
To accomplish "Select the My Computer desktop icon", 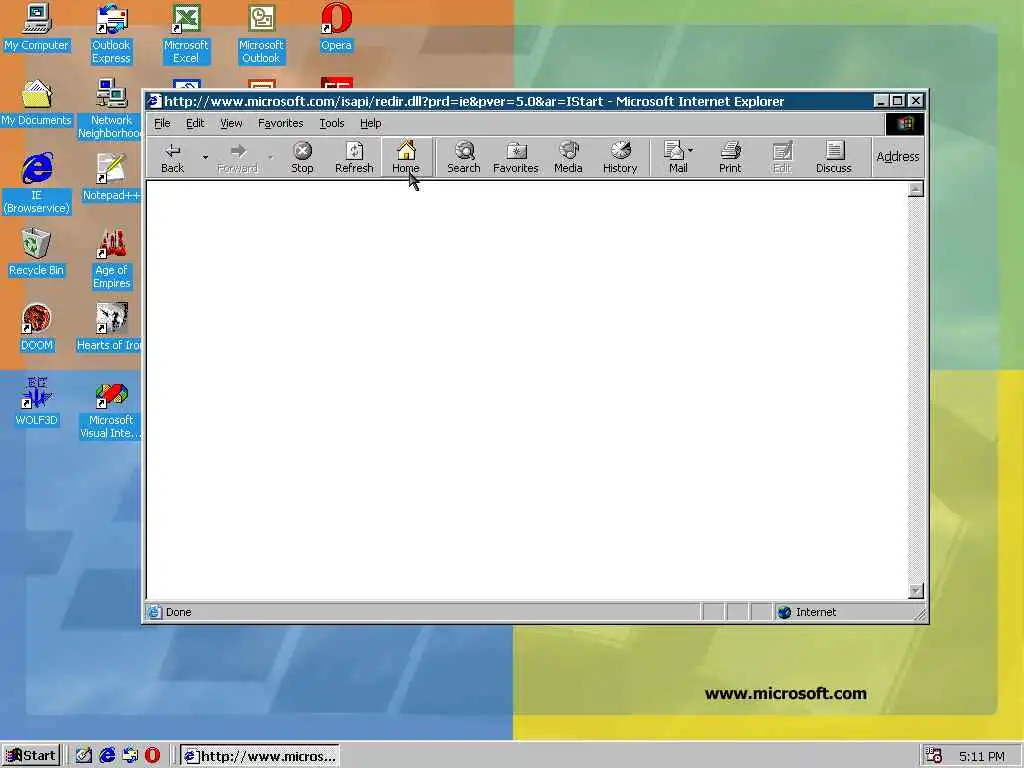I will [36, 27].
